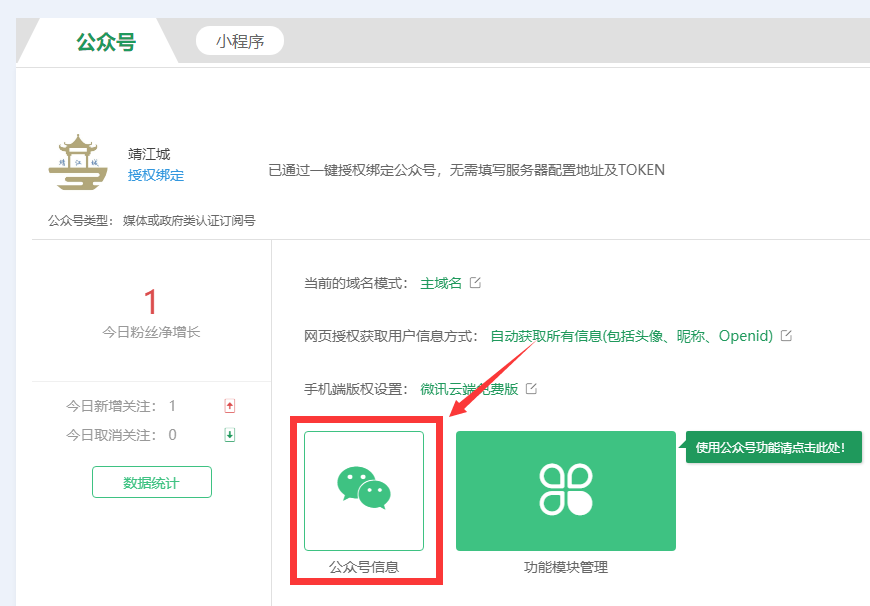This screenshot has height=606, width=870.
Task: Click the 主域名 domain mode link
Action: coord(441,283)
